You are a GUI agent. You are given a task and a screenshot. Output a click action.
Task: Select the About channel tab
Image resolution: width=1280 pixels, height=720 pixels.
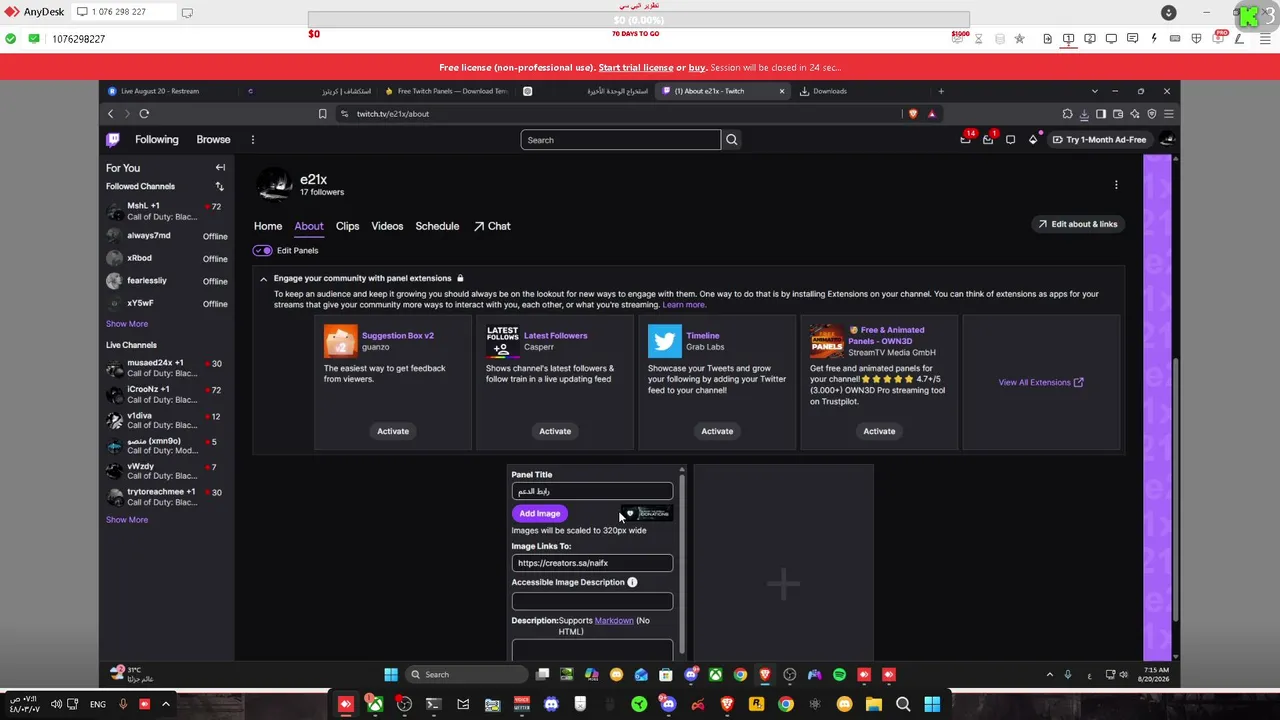pyautogui.click(x=309, y=226)
